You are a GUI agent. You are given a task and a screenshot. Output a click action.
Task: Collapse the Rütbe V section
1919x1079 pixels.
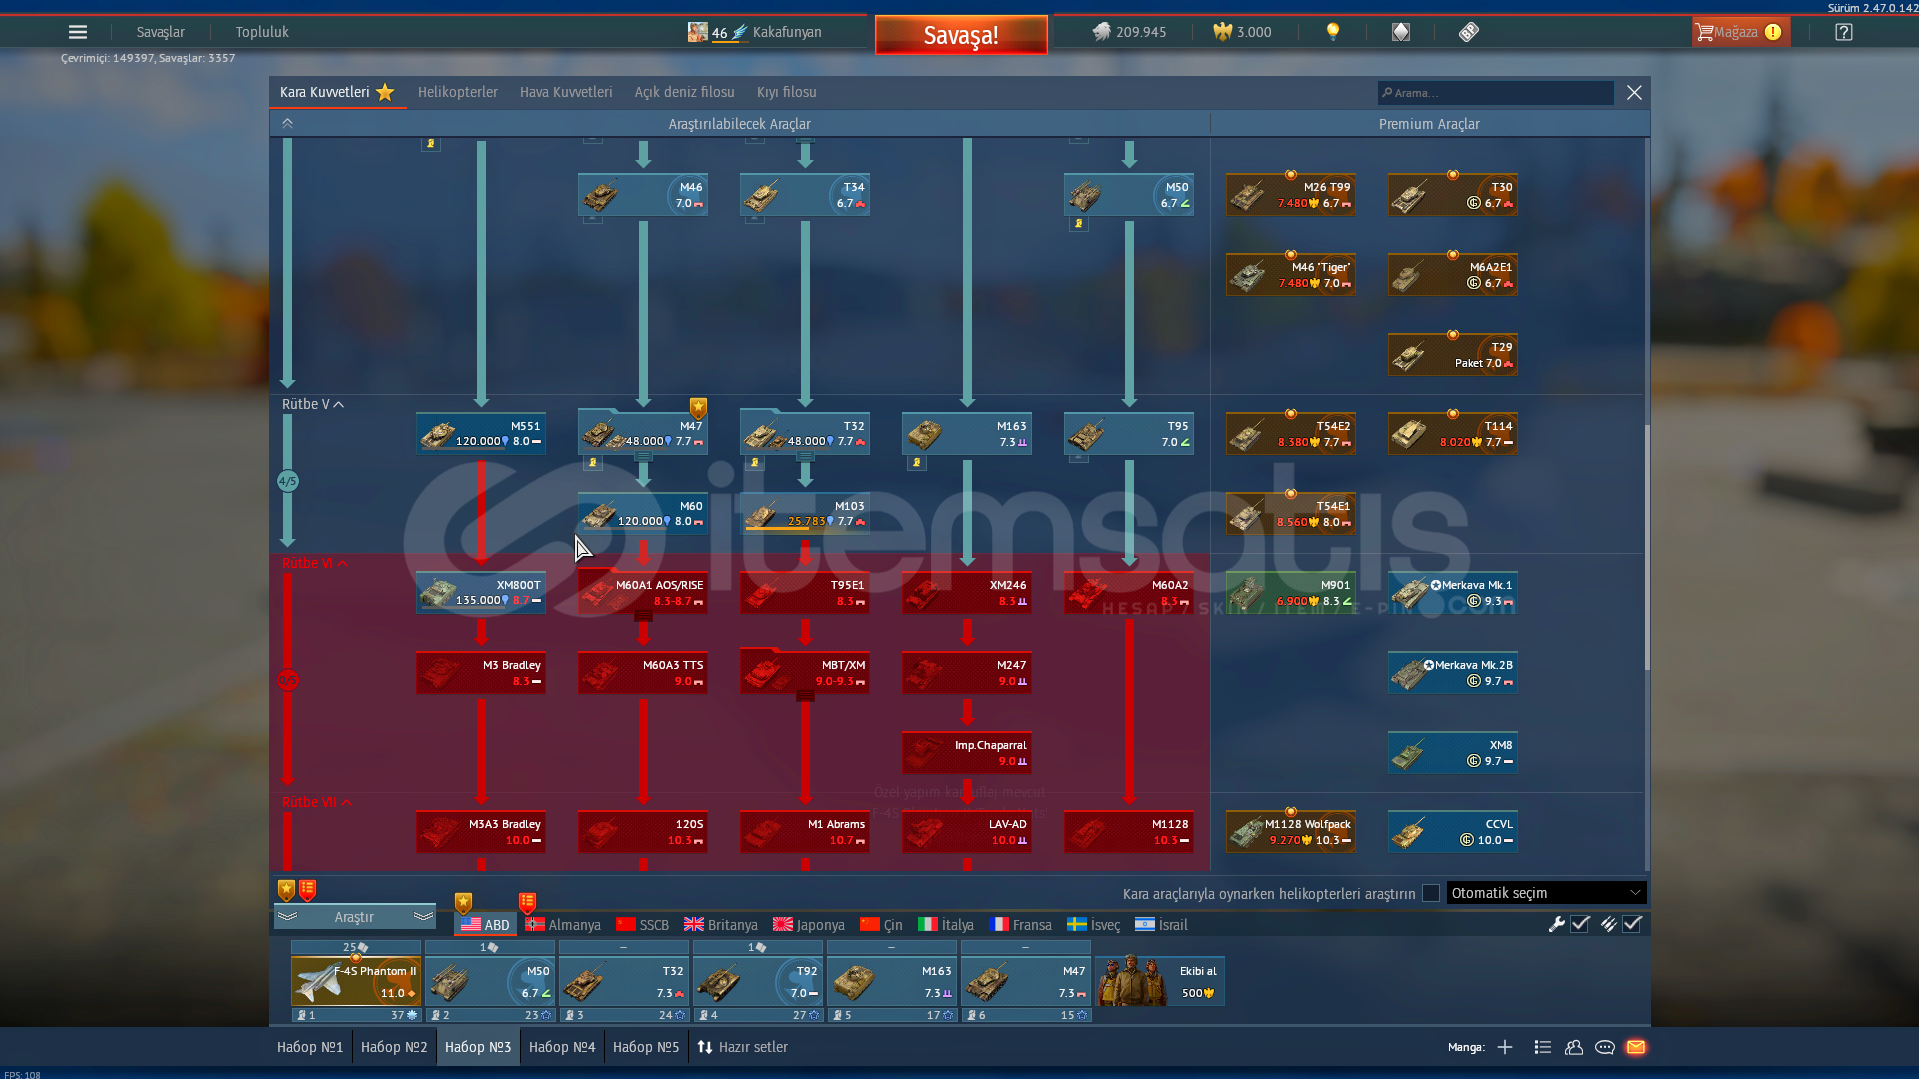click(313, 404)
